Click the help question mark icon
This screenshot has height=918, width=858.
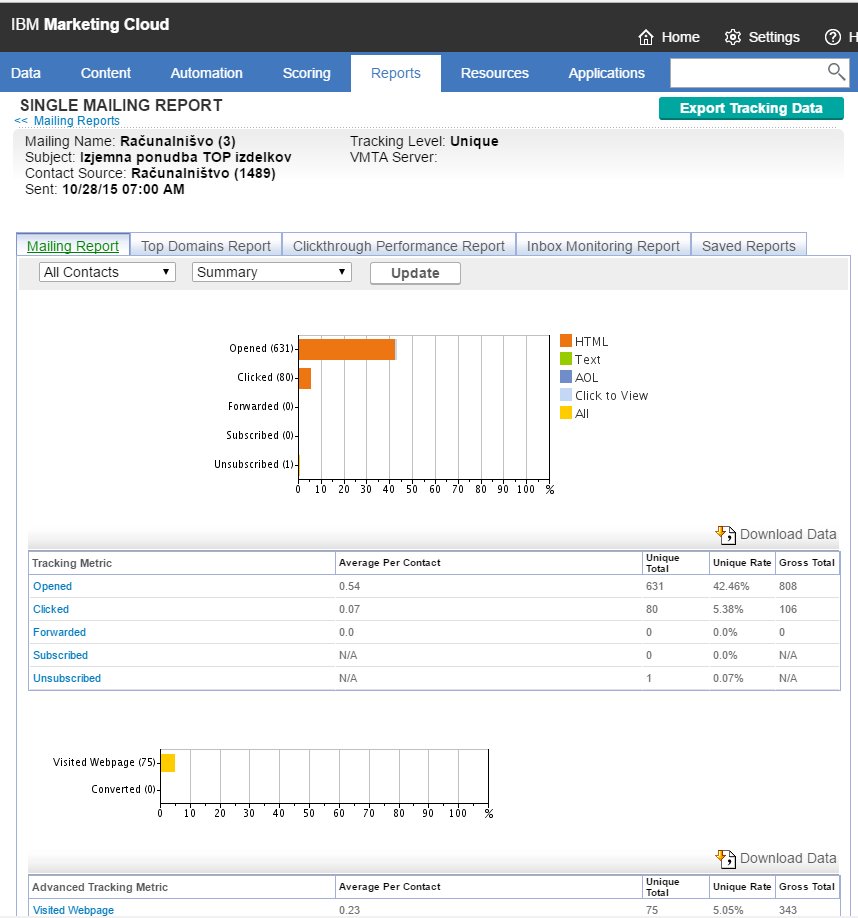tap(832, 37)
